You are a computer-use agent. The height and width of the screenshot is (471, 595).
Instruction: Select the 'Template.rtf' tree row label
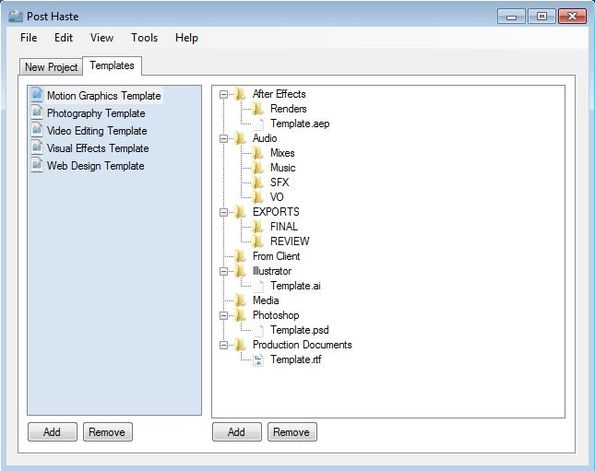(x=296, y=359)
